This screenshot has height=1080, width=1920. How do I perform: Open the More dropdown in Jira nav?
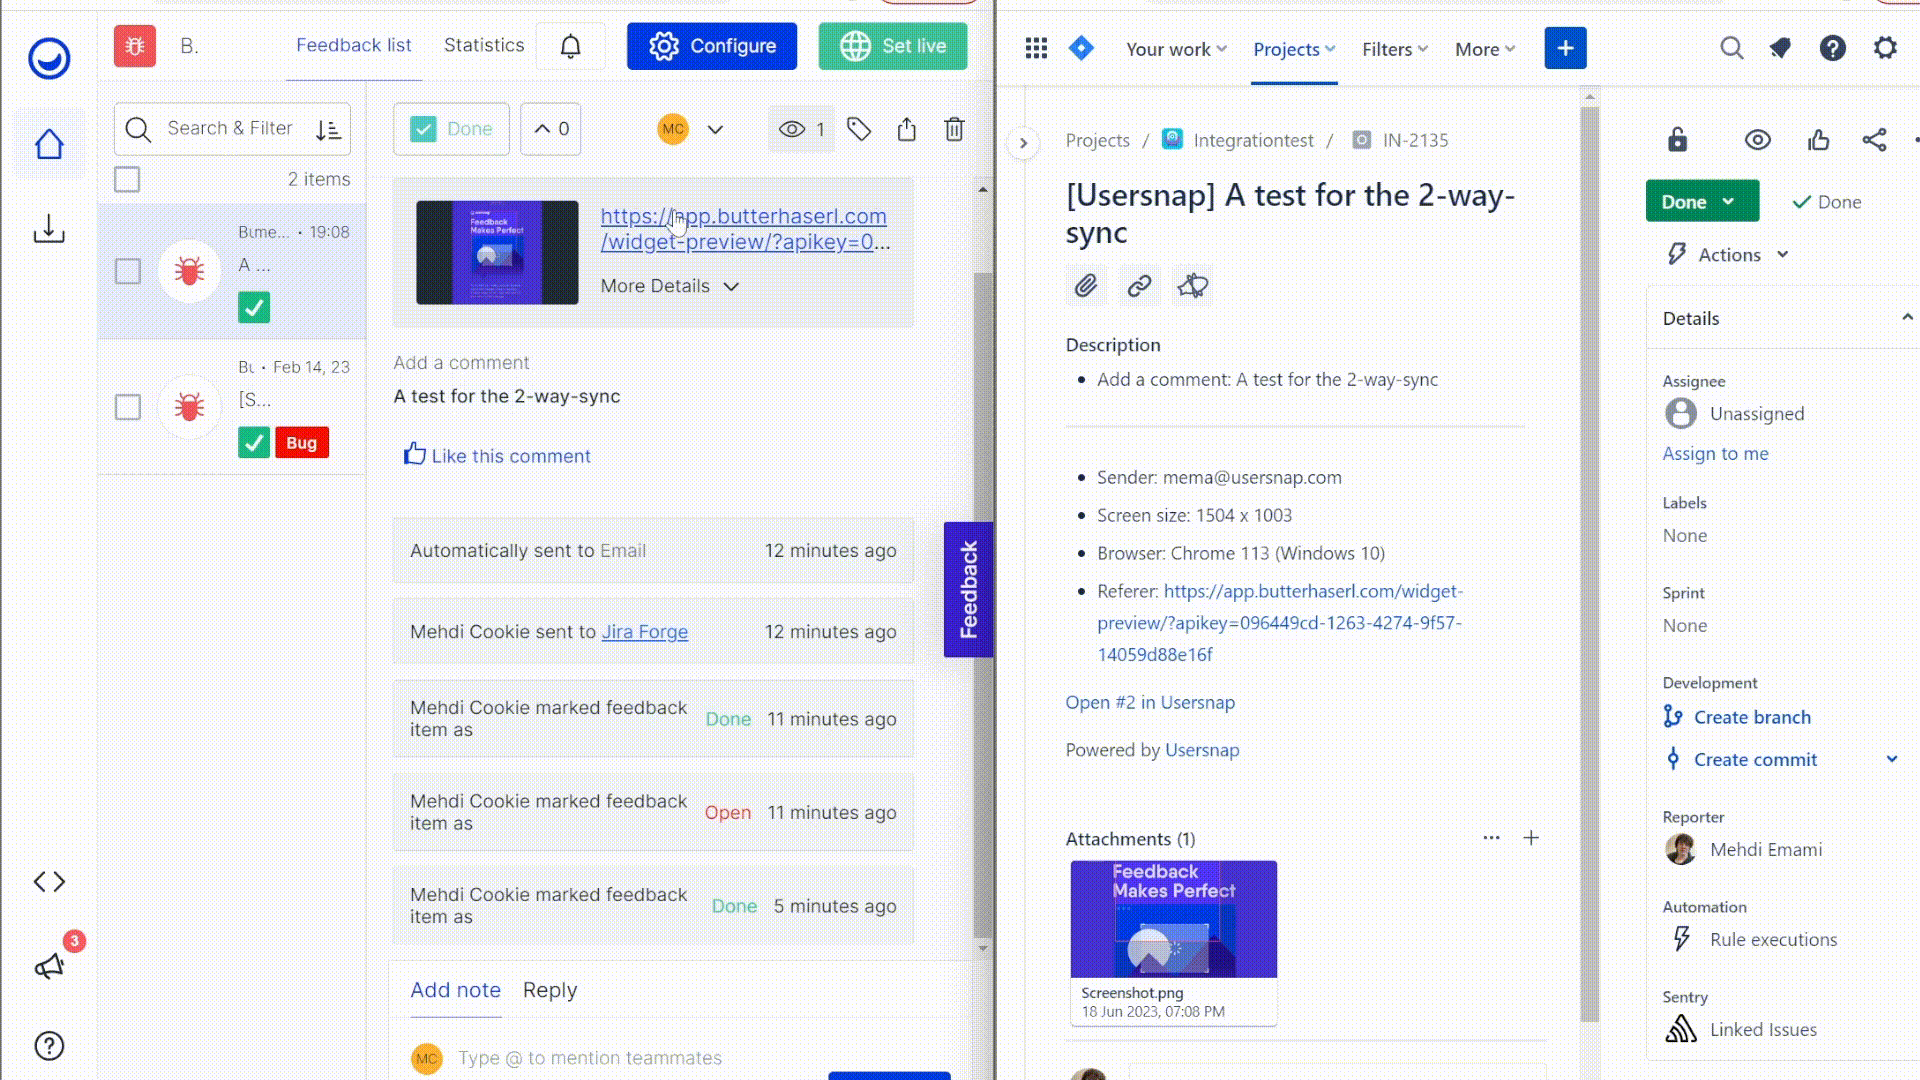pos(1485,49)
